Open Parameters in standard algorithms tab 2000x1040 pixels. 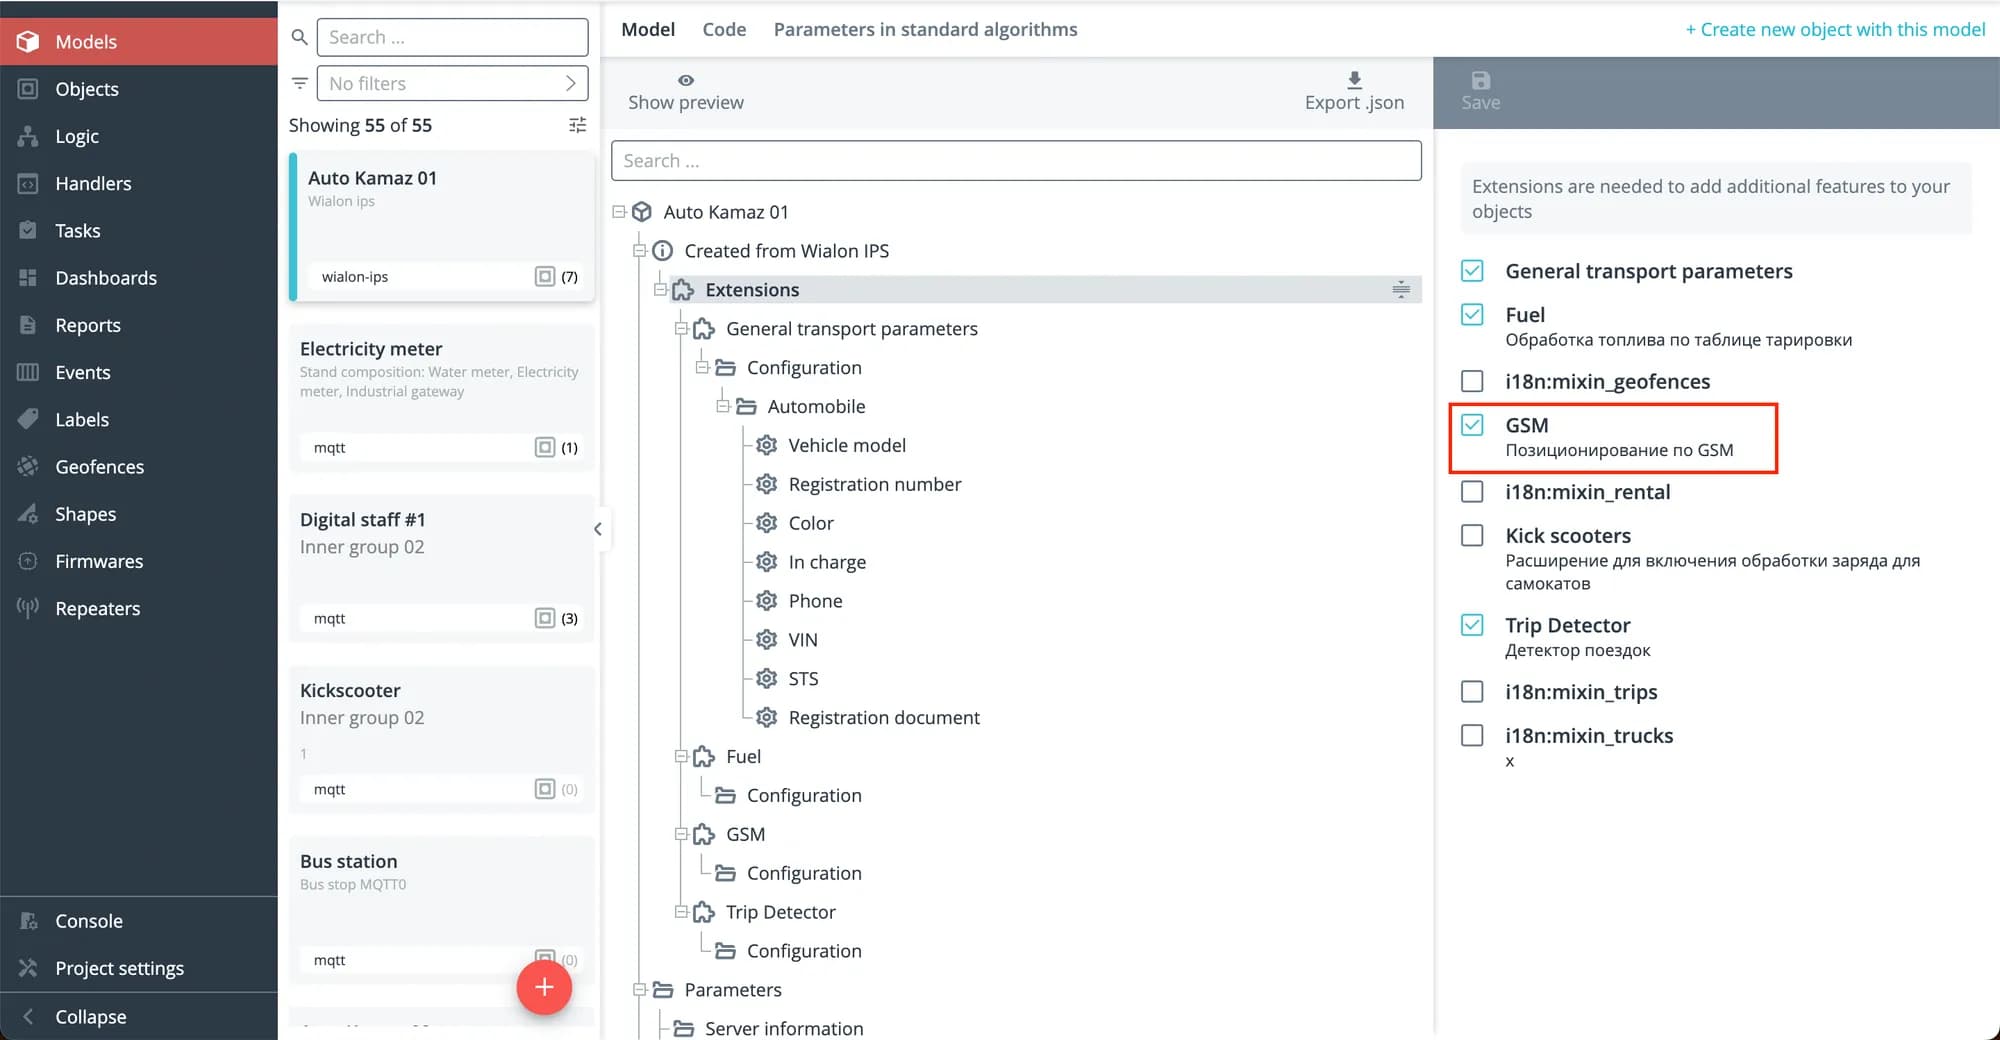(x=925, y=30)
